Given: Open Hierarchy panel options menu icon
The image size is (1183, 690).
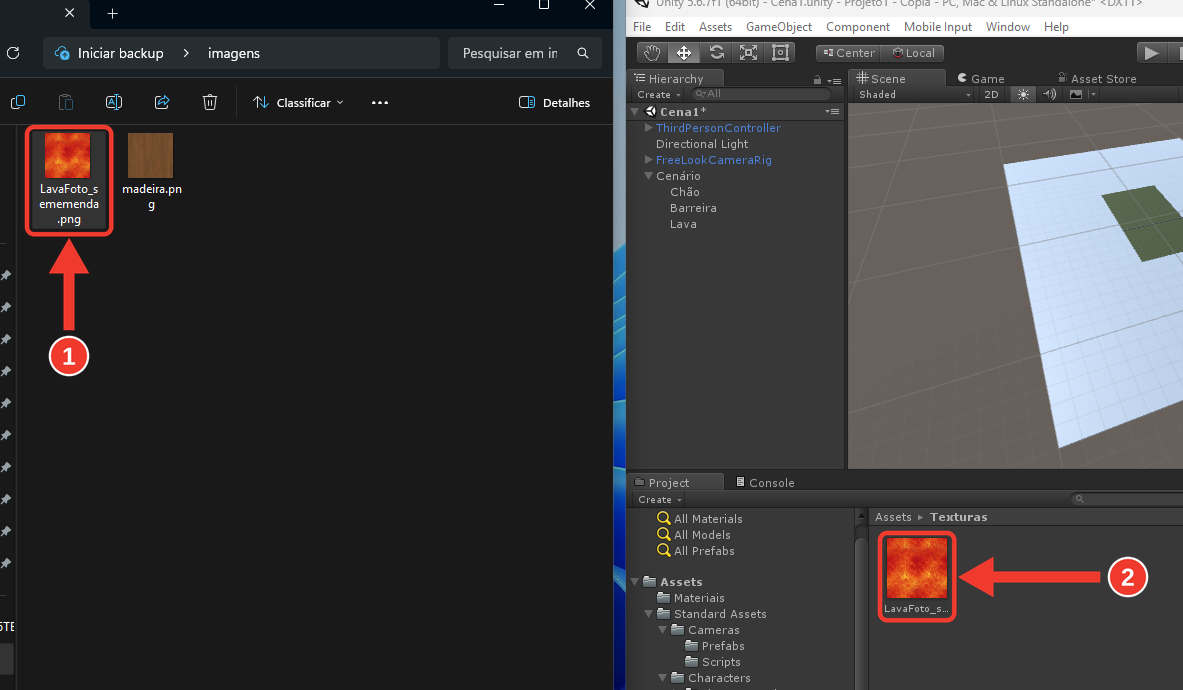Looking at the screenshot, I should pos(834,80).
